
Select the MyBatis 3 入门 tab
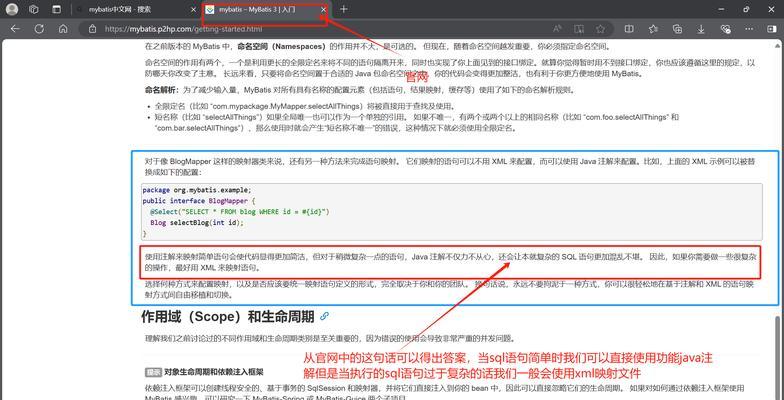[x=265, y=10]
